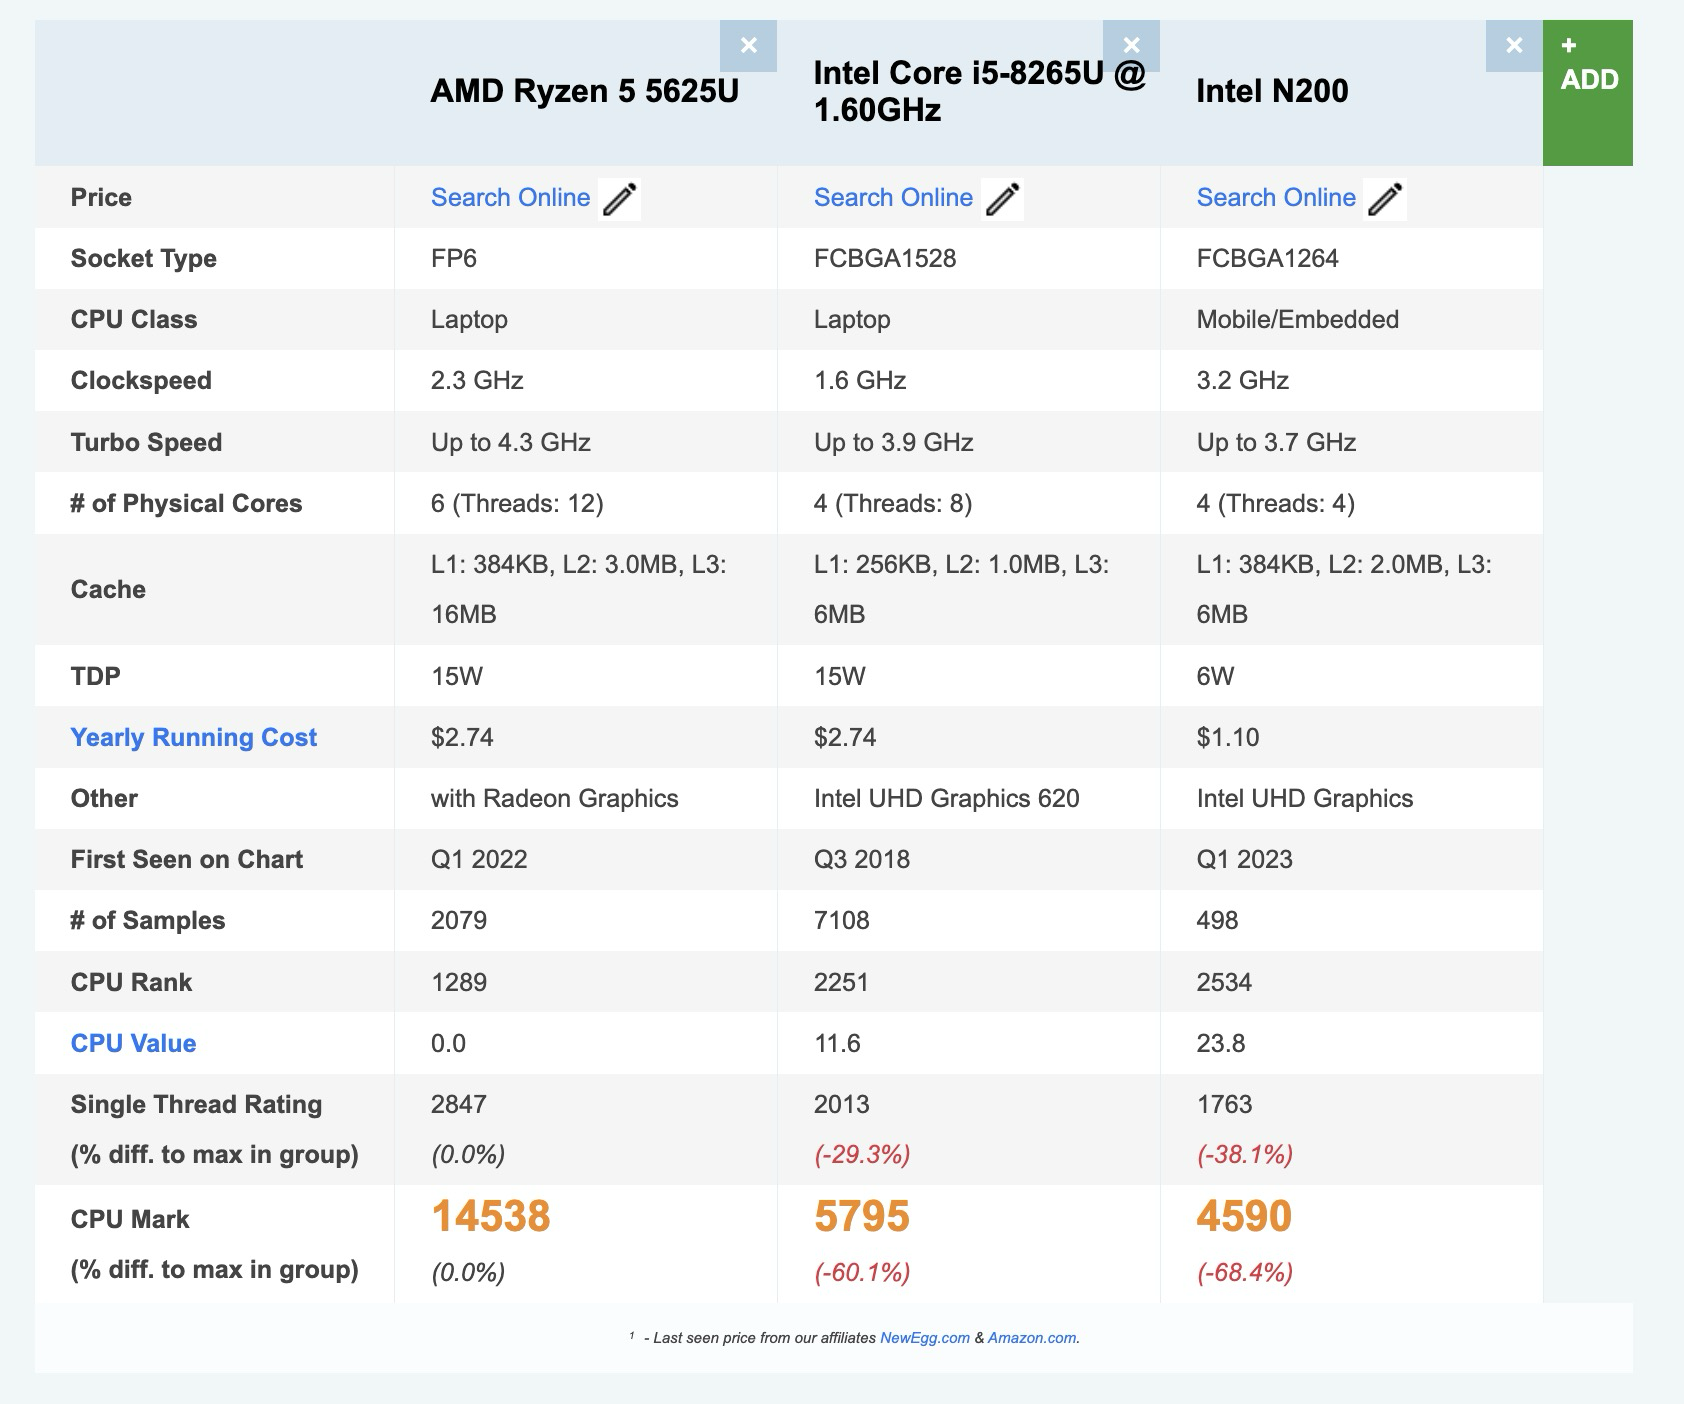
Task: Edit price pencil icon for Intel N200
Action: tap(1385, 198)
